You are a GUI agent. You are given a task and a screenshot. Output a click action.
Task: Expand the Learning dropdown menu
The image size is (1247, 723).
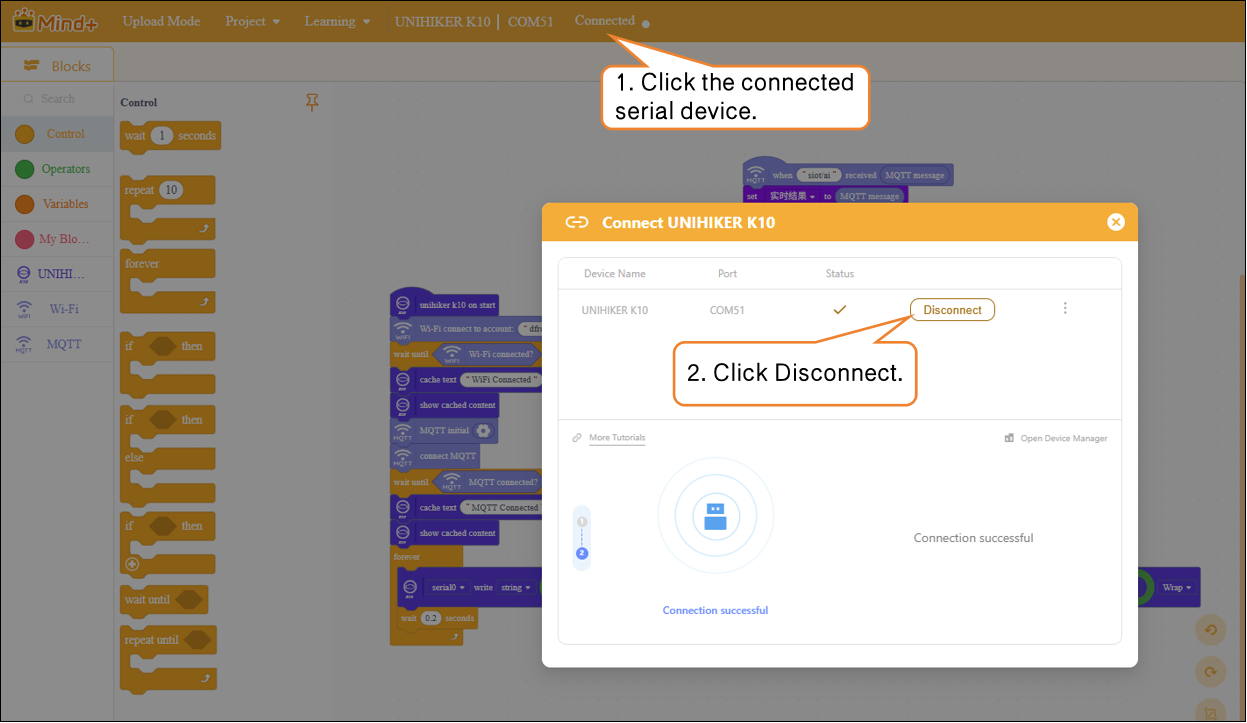[337, 21]
